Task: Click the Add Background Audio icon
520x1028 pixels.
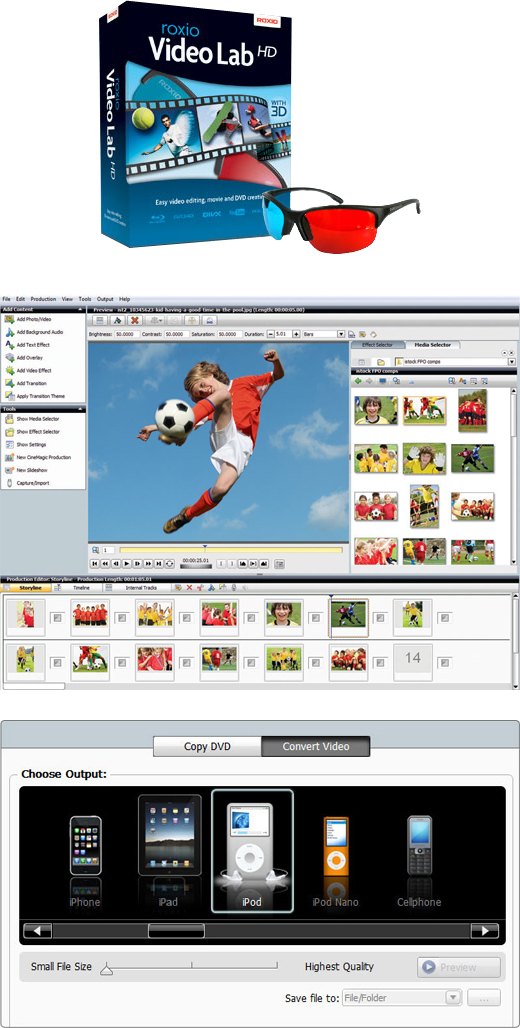Action: (9, 332)
